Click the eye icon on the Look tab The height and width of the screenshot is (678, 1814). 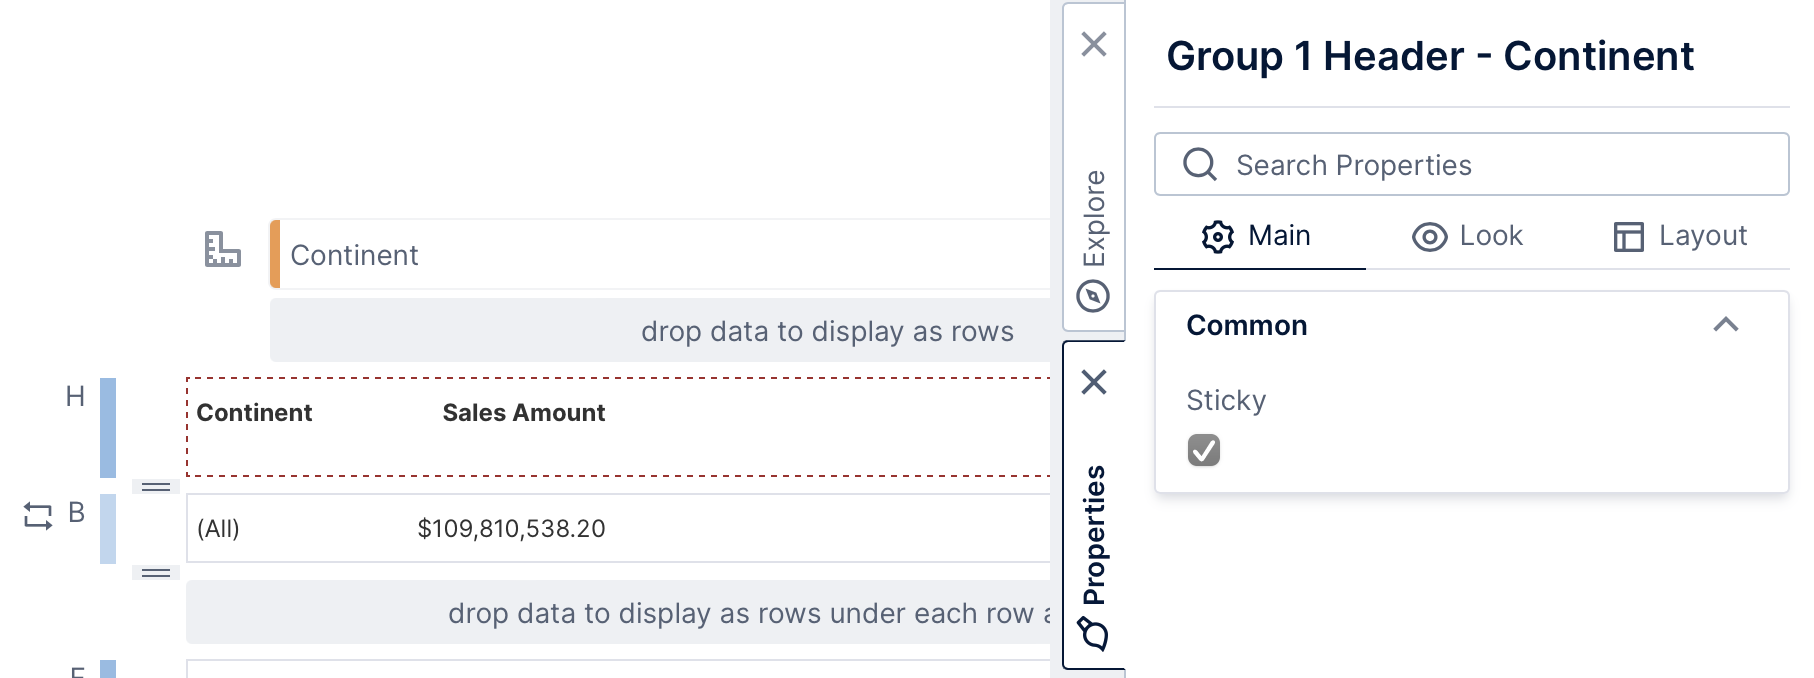(x=1430, y=235)
